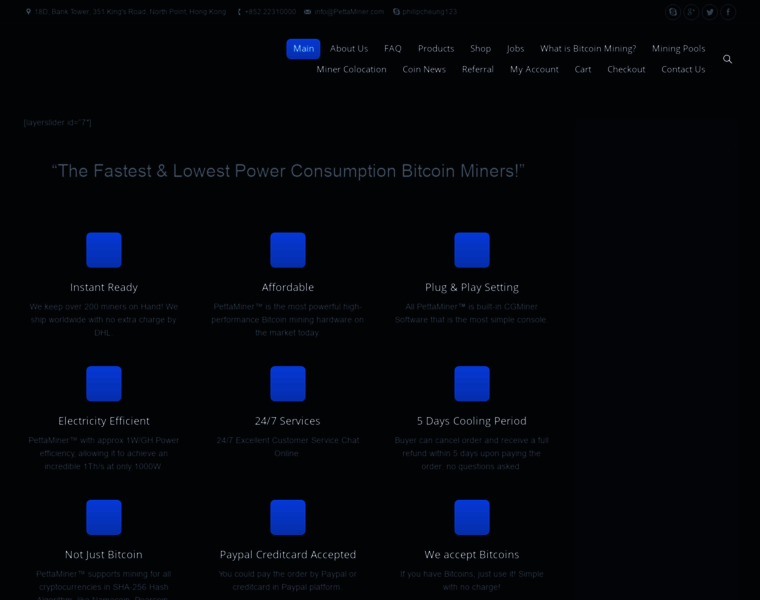
Task: Open the Products menu item
Action: coord(436,49)
